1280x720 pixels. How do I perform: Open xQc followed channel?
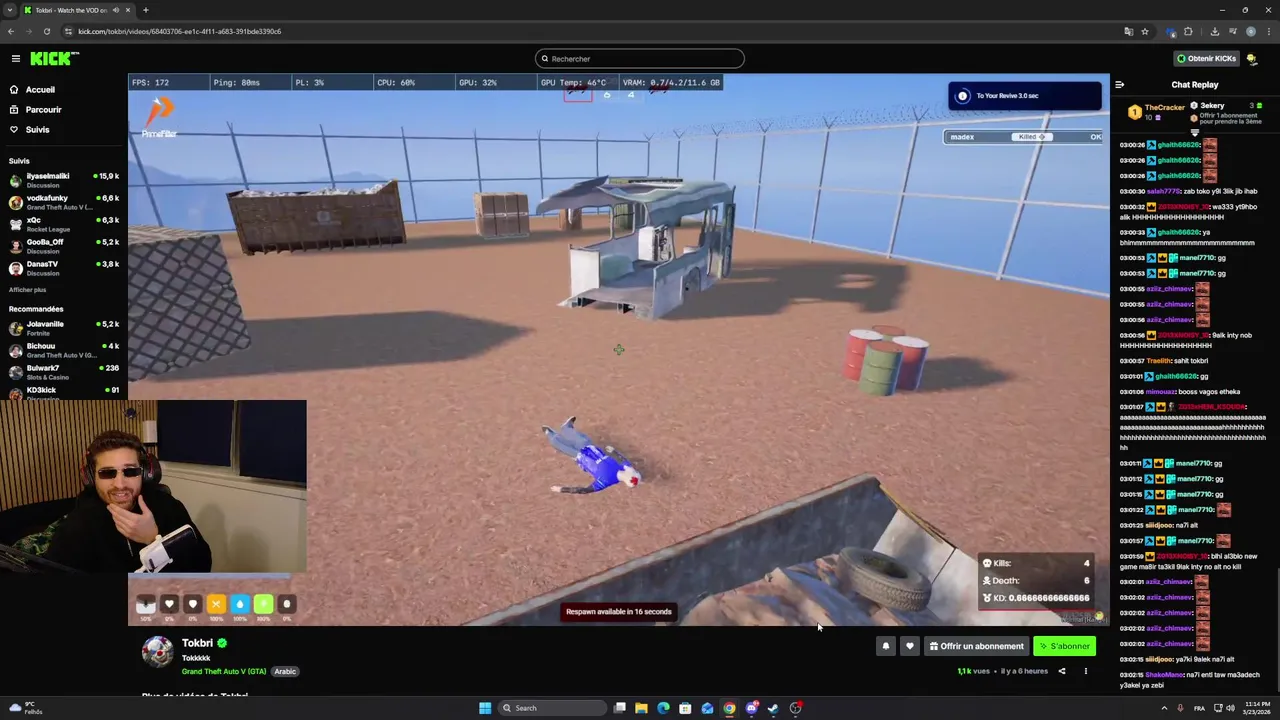(x=64, y=224)
